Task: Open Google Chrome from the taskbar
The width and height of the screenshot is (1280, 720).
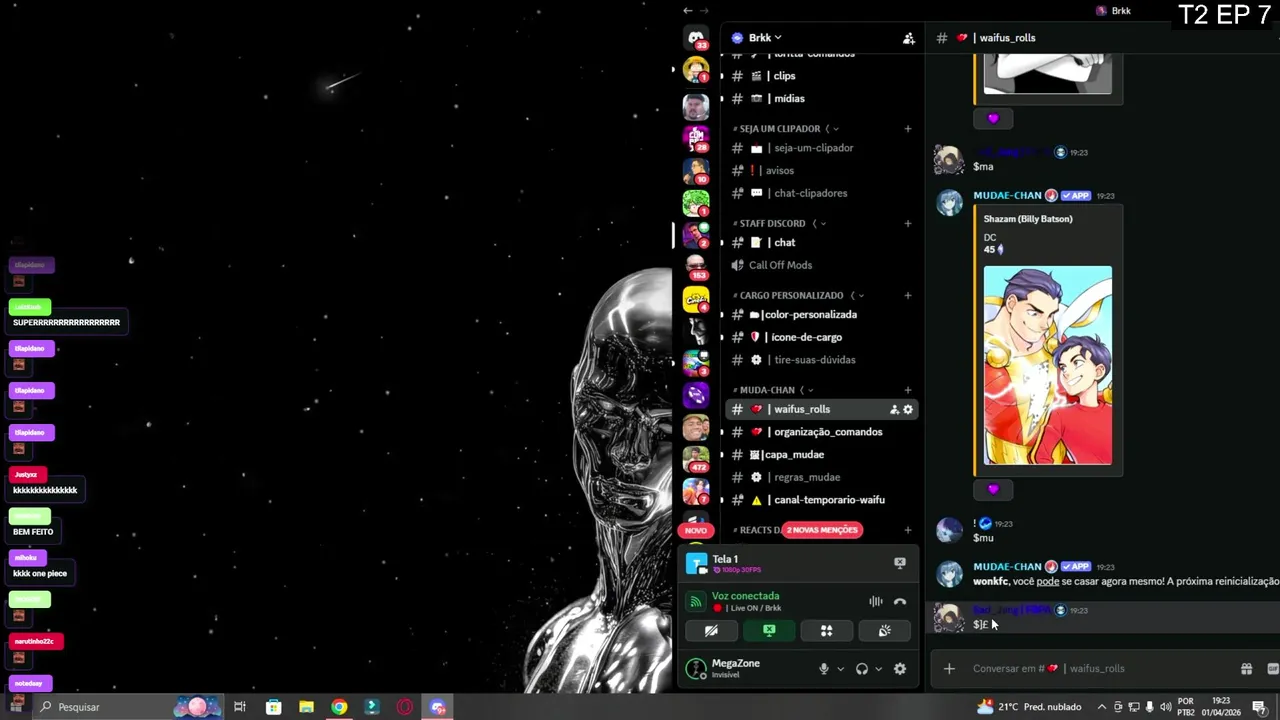Action: 339,707
